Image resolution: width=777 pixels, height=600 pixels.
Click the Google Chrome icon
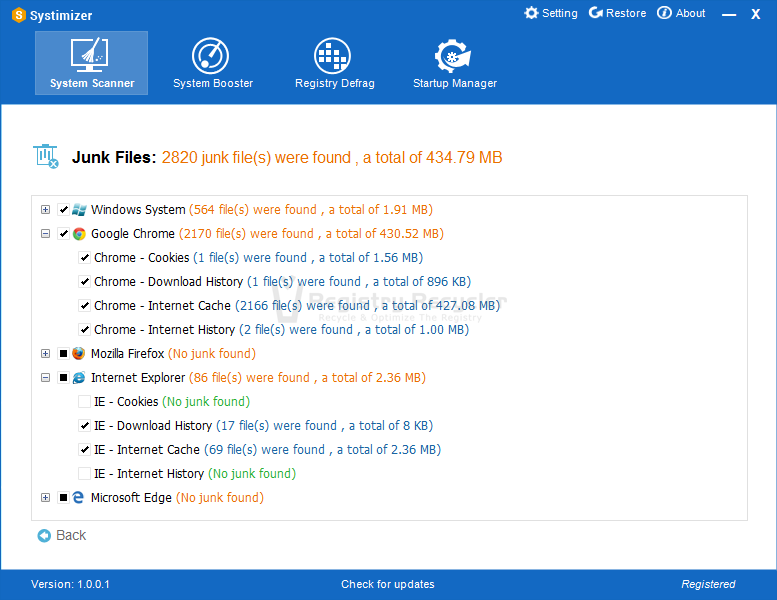(79, 234)
